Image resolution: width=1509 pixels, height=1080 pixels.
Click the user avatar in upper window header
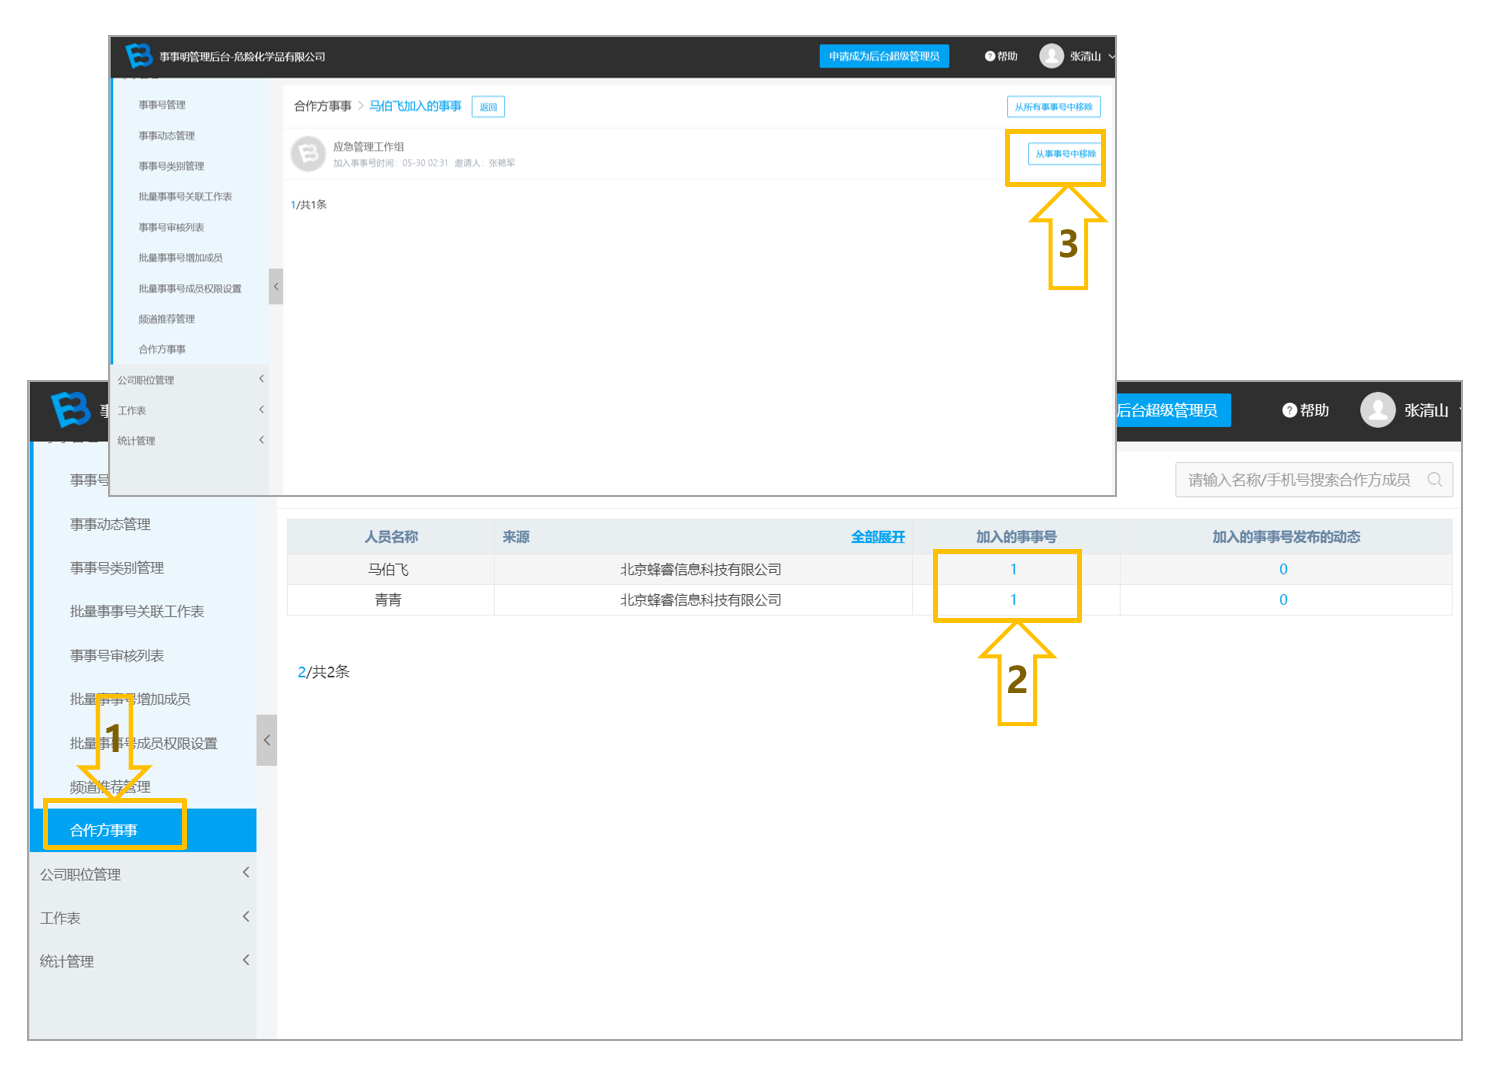click(1051, 56)
